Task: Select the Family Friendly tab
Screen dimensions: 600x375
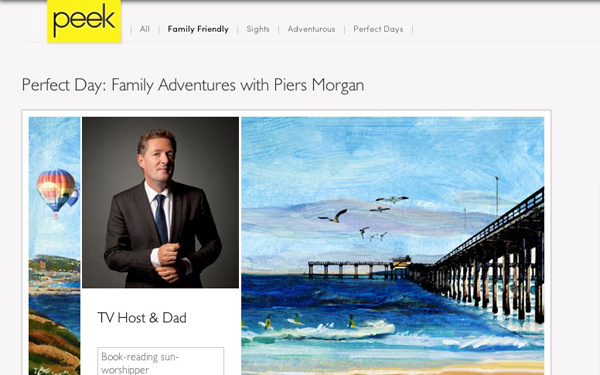Action: coord(198,29)
